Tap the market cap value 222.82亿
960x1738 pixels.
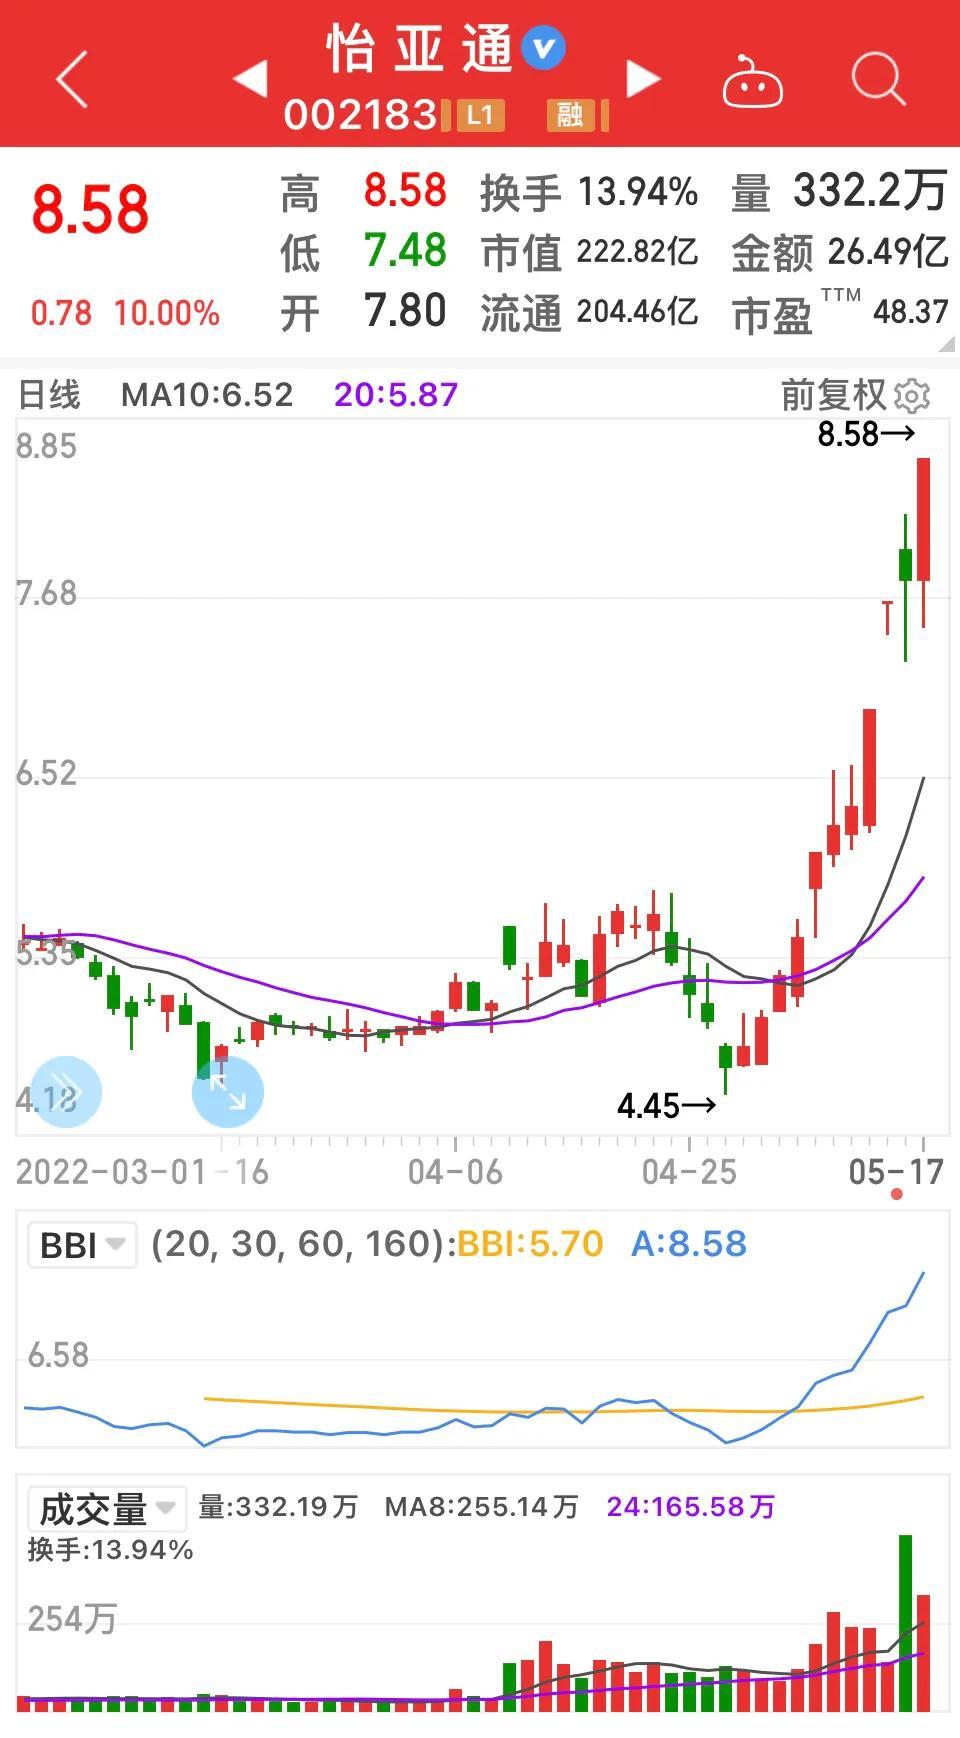637,252
